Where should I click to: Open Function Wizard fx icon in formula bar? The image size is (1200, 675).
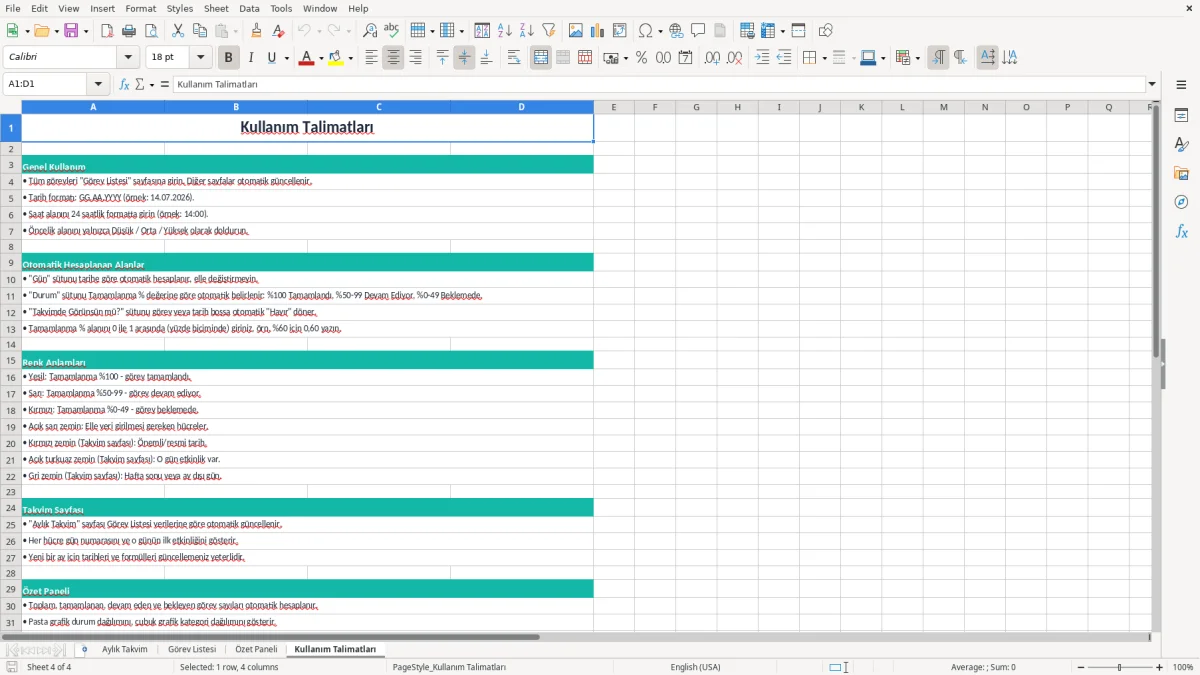(124, 85)
